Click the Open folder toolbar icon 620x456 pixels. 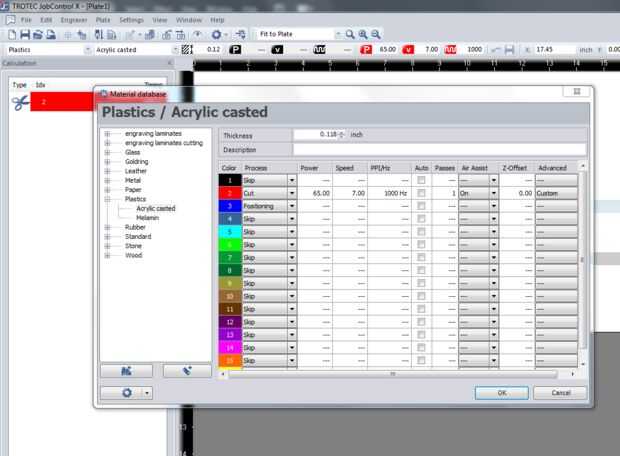point(38,35)
